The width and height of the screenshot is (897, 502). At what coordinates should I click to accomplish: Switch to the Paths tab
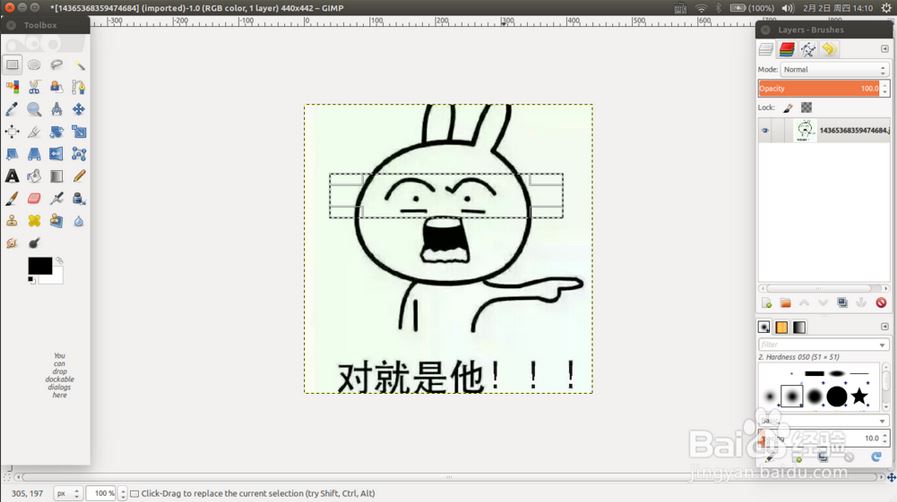click(808, 50)
